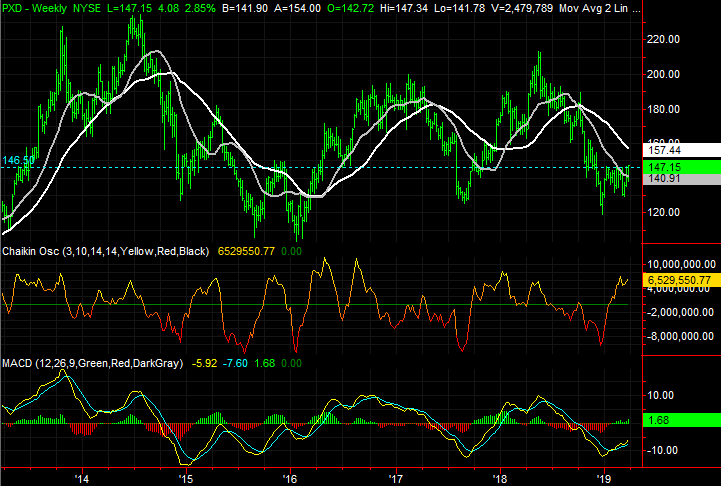Click the '19 year marker on time axis
Screen dimensions: 721x486
pos(603,477)
